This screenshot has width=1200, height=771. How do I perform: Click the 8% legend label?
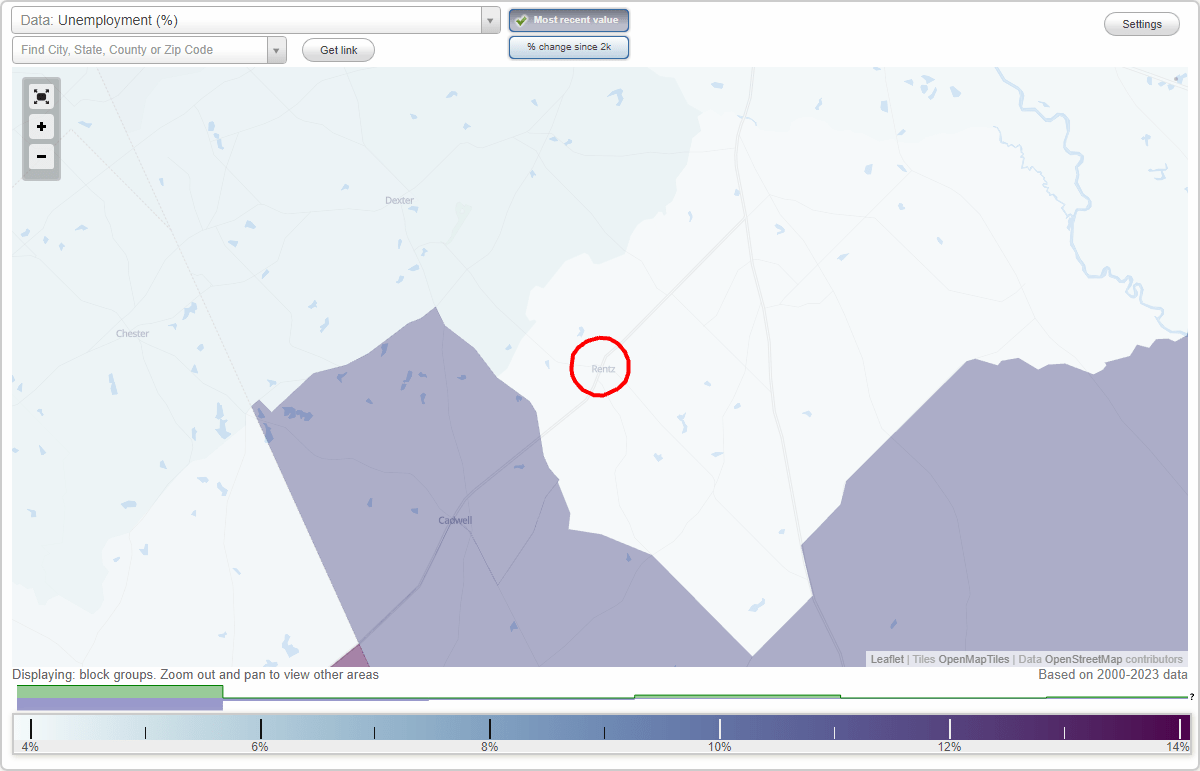[x=490, y=747]
